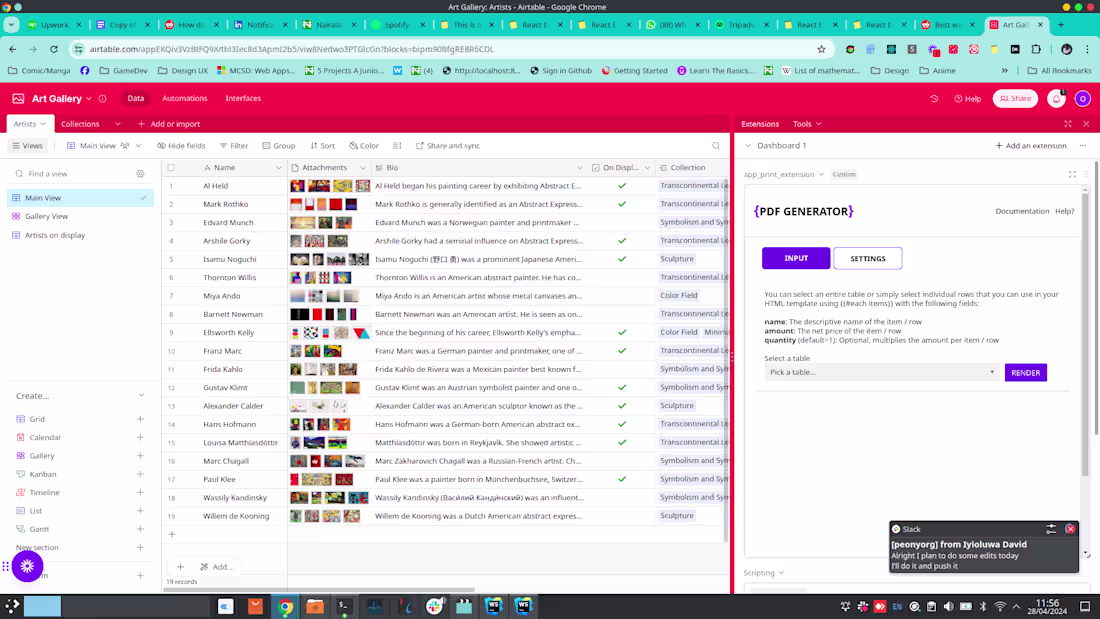Click Hide fields button
1100x619 pixels.
(181, 146)
